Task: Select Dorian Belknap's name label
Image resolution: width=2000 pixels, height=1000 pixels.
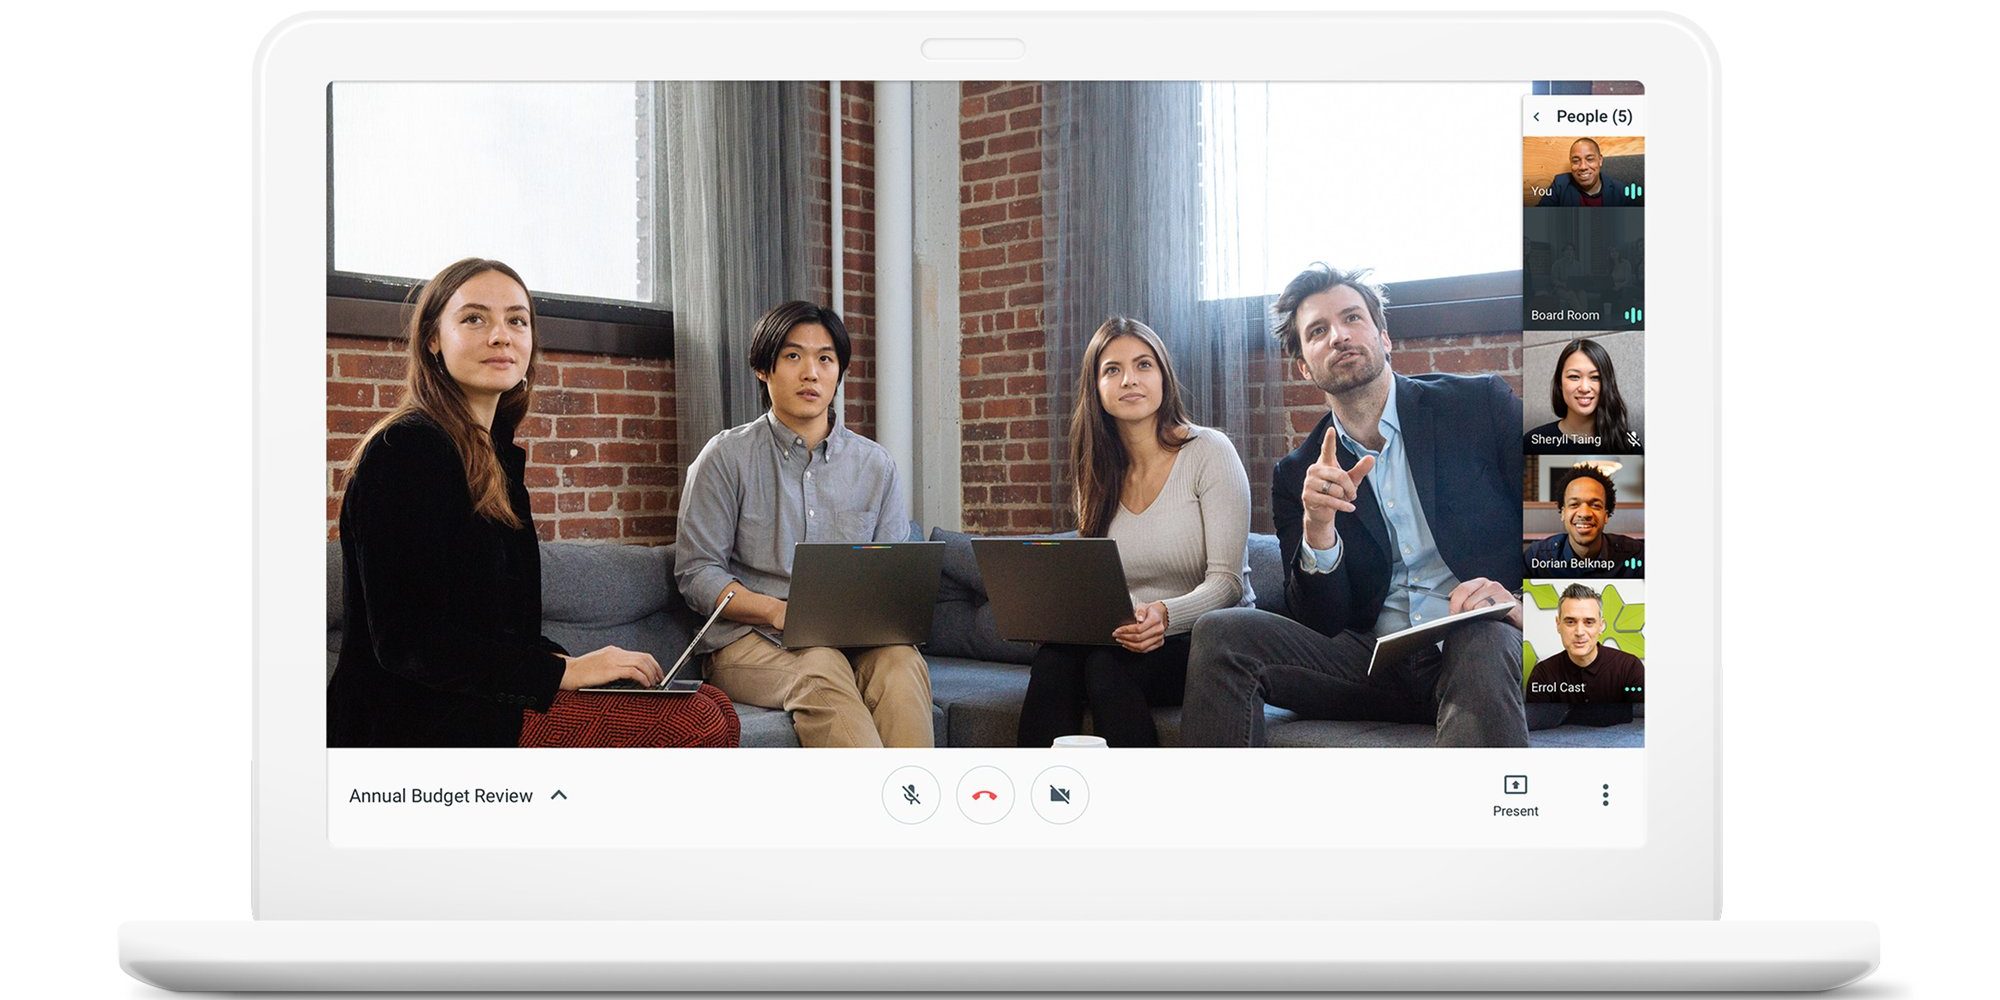Action: pyautogui.click(x=1571, y=563)
